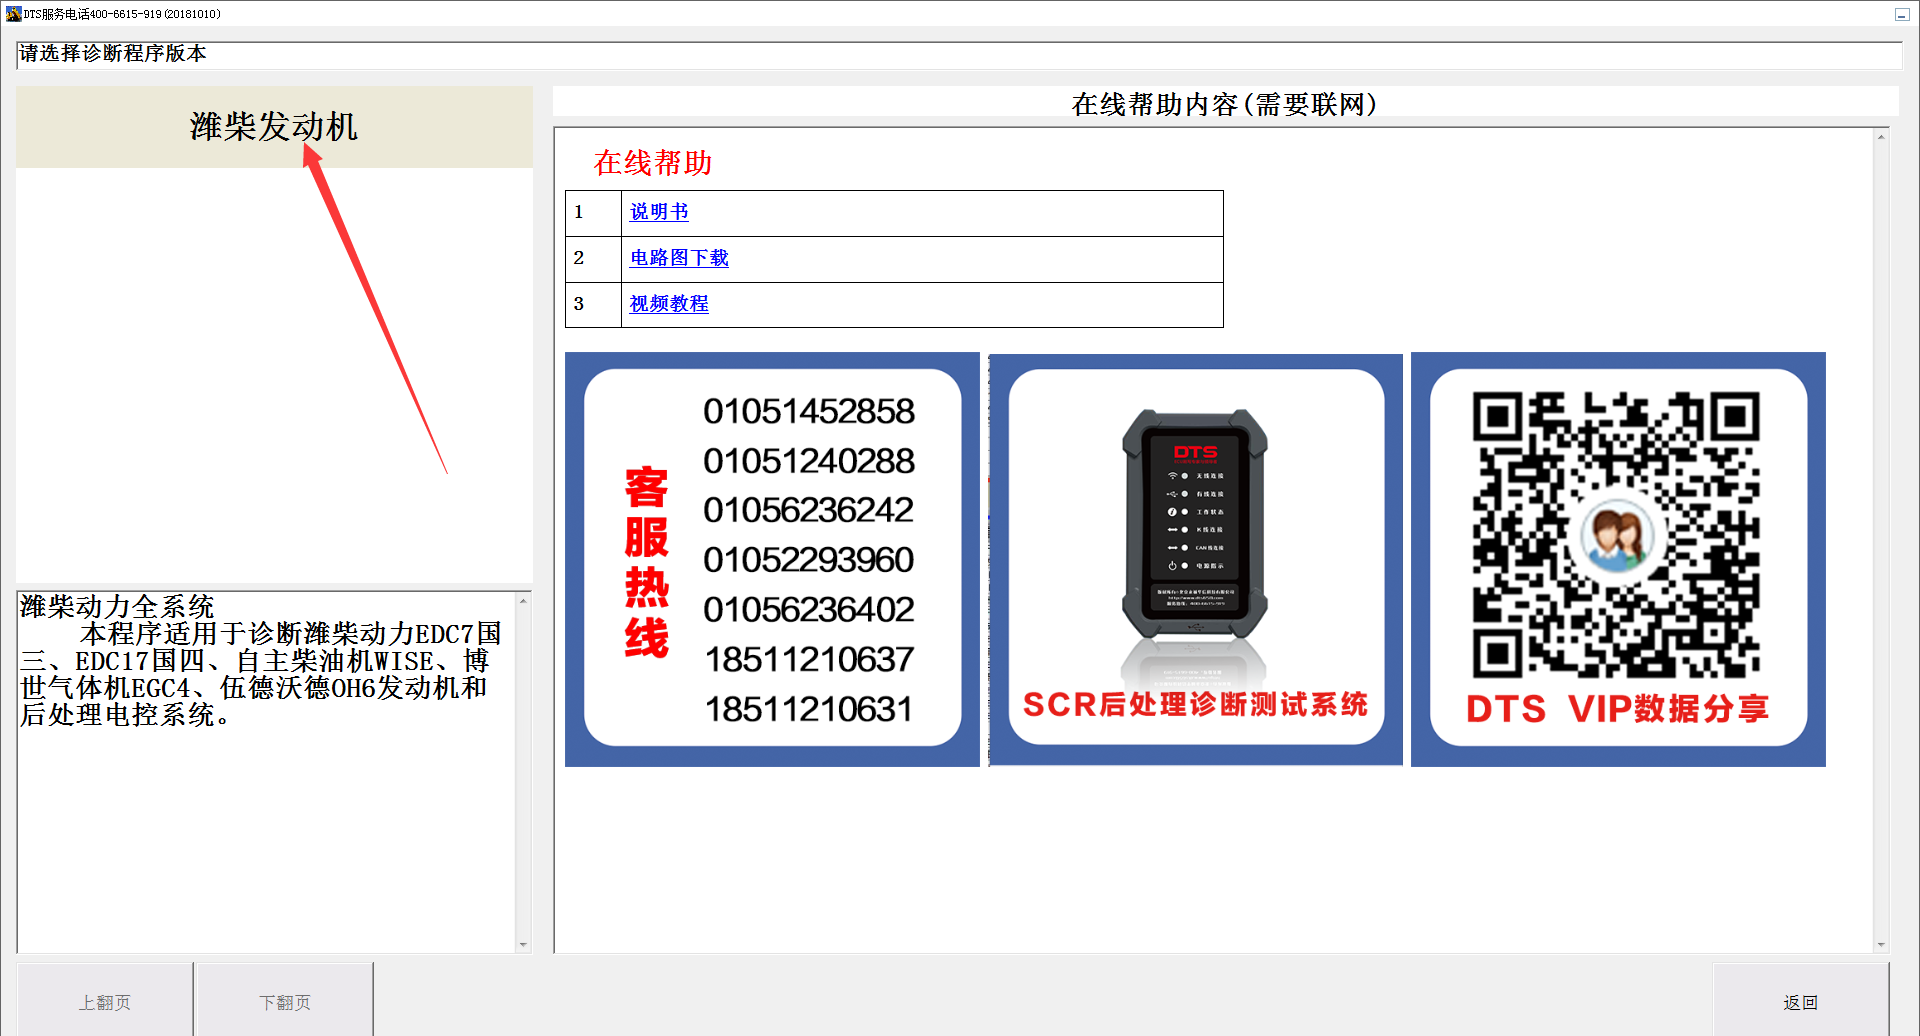Click the online help panel's scroll-up arrow
The image size is (1920, 1036).
pyautogui.click(x=1881, y=137)
